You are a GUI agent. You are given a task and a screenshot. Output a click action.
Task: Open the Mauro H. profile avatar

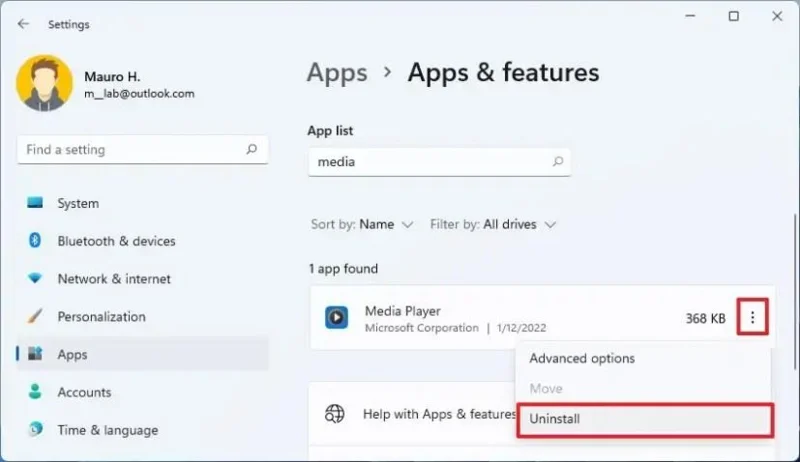[44, 83]
